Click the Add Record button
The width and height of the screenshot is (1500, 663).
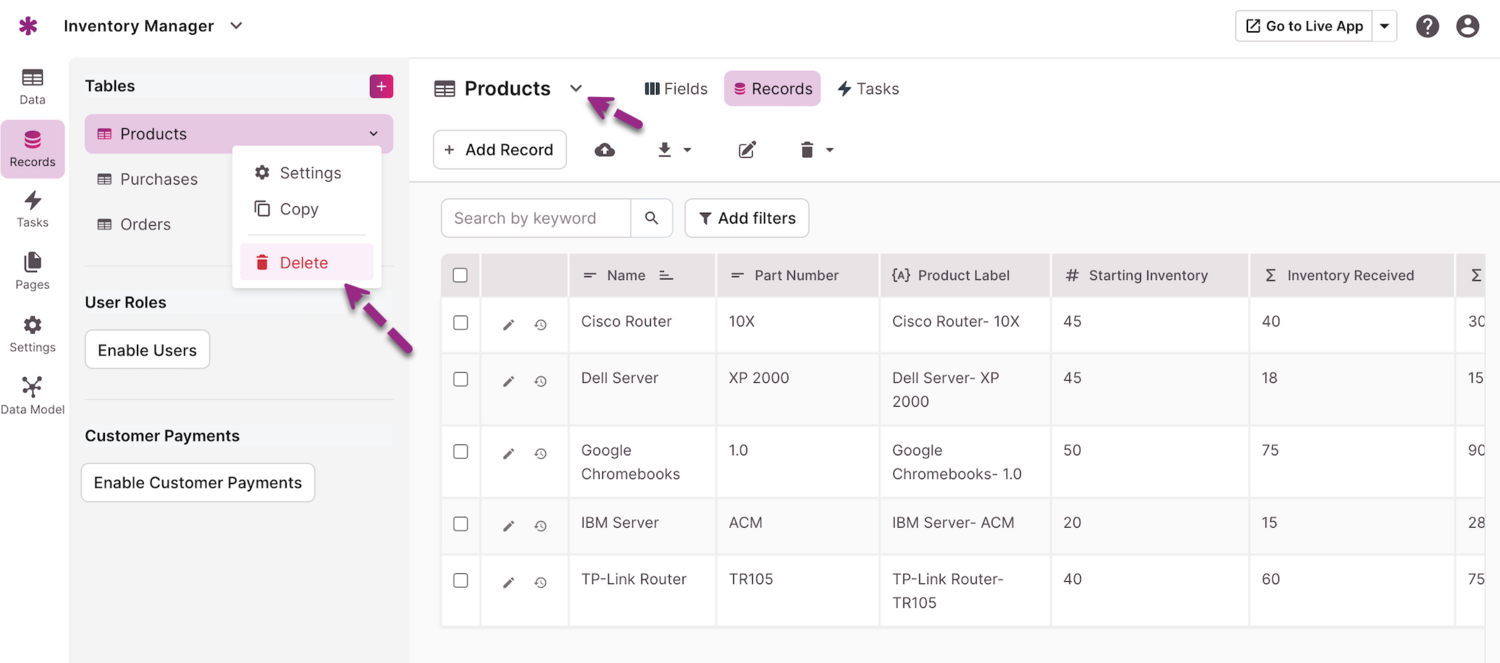point(500,150)
